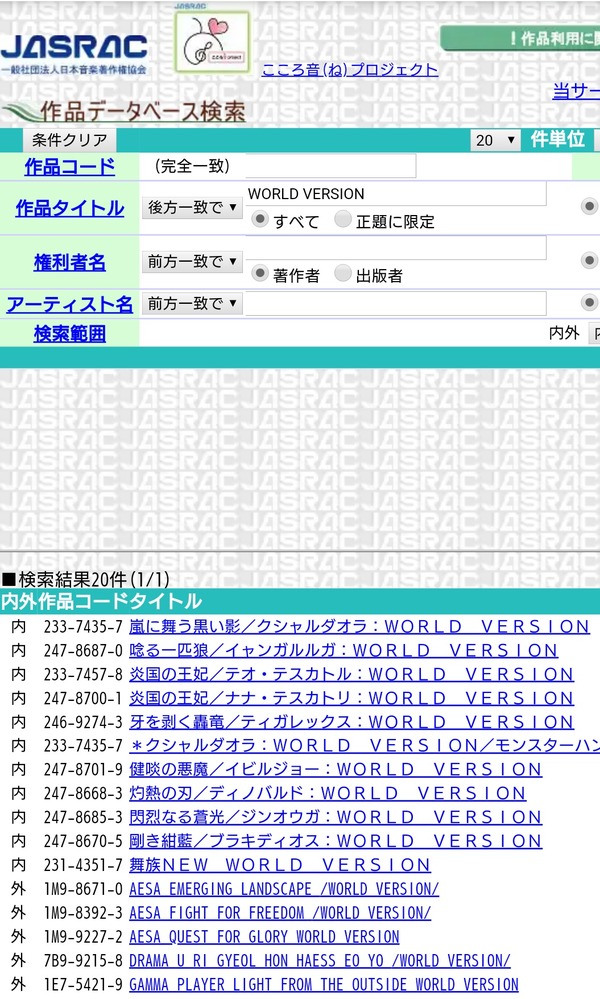Viewport: 600px width, 999px height.
Task: Select the すべて radio button
Action: point(259,219)
